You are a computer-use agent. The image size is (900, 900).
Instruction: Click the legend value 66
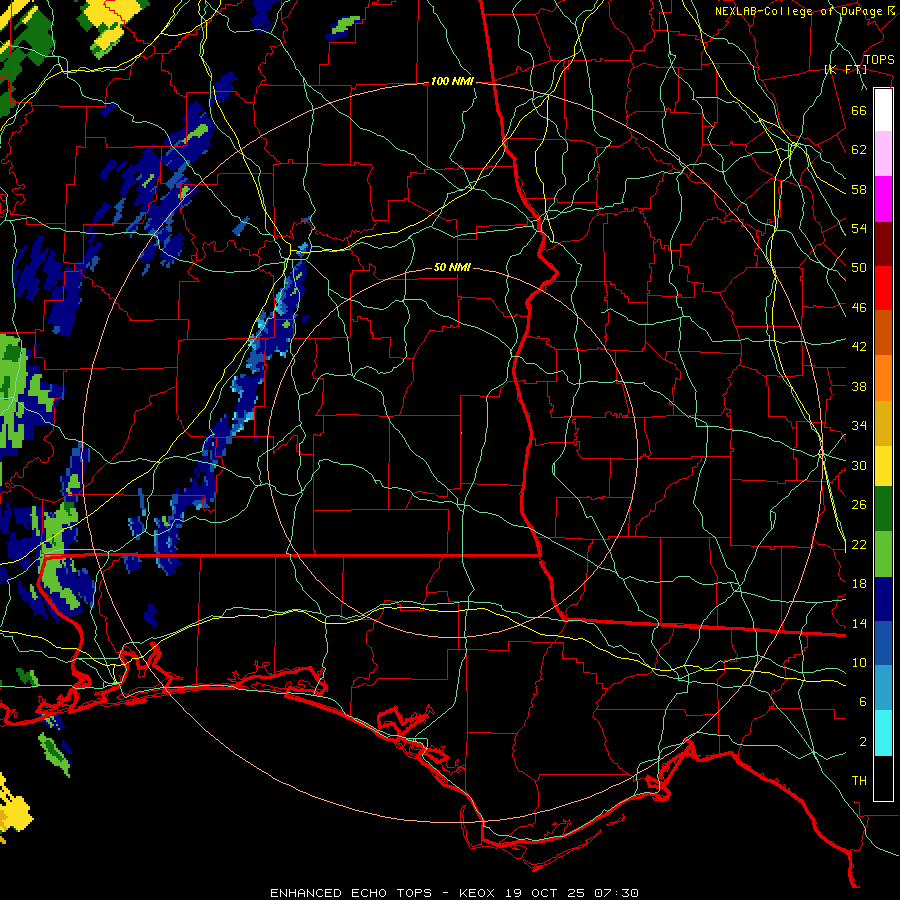[x=859, y=110]
